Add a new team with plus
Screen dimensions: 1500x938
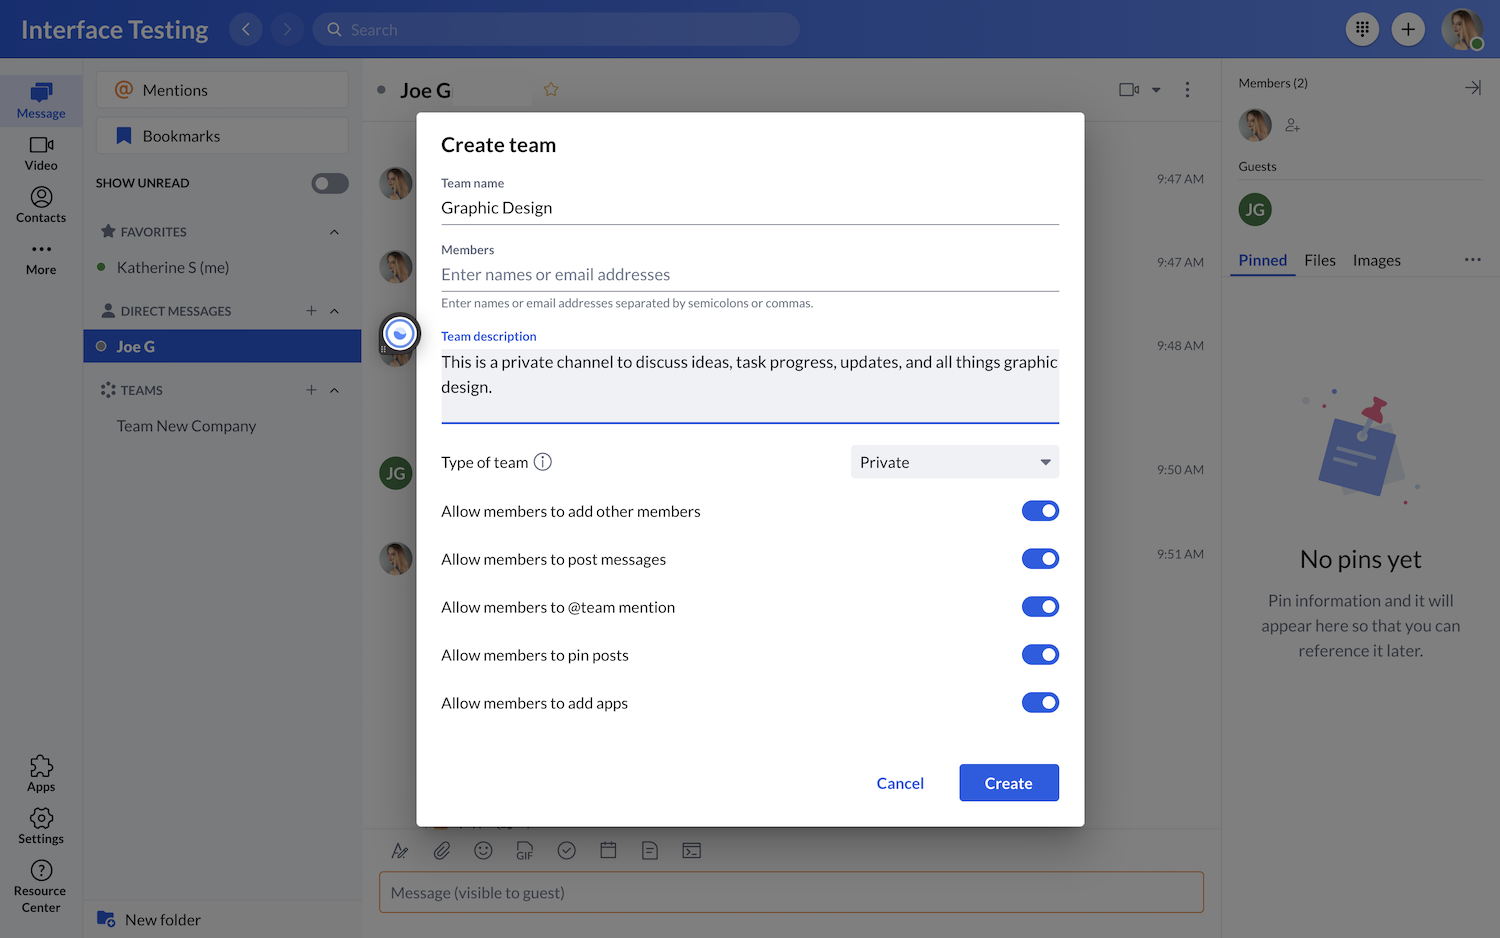coord(311,390)
